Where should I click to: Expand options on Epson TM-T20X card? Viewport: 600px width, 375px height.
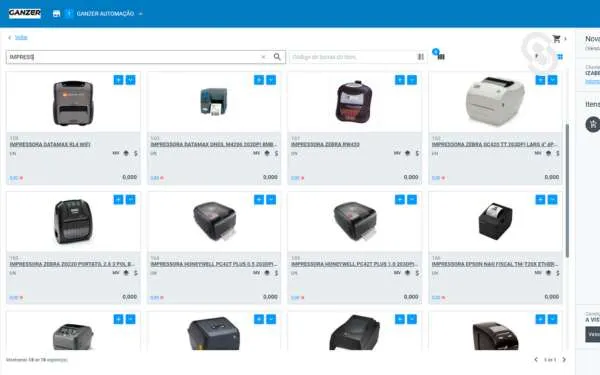(552, 199)
